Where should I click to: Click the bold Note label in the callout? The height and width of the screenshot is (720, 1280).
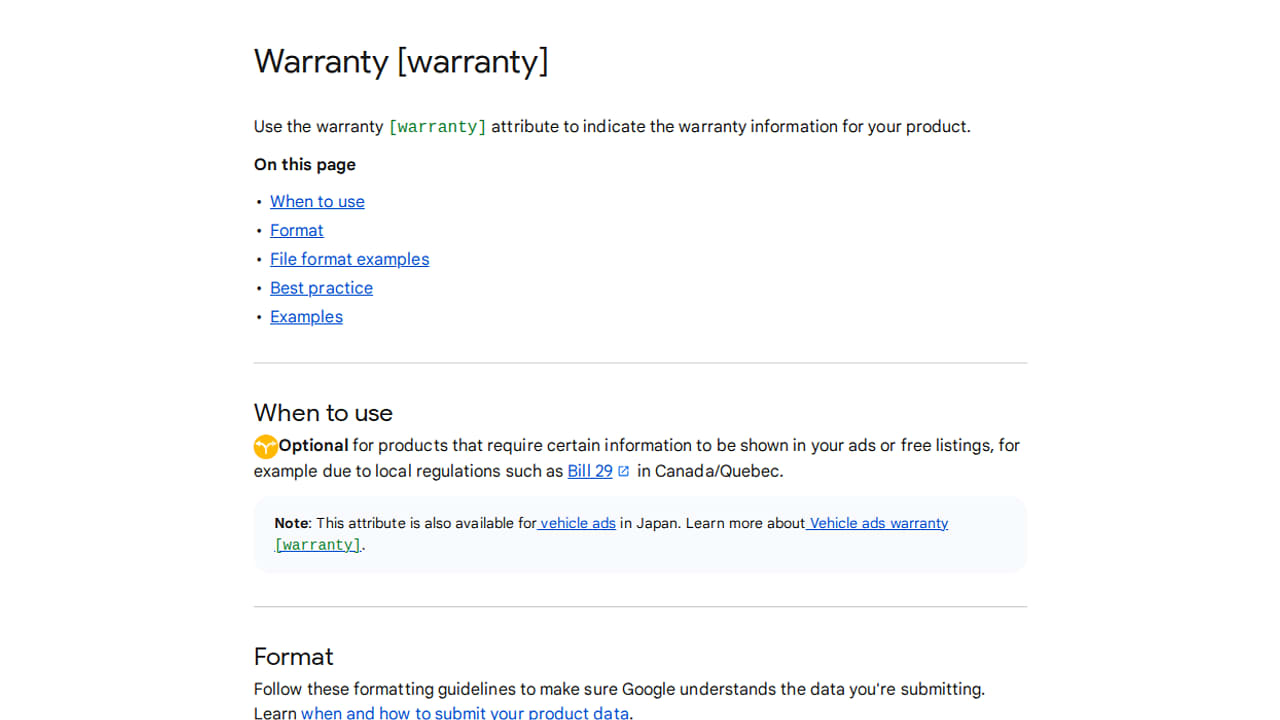click(x=291, y=523)
